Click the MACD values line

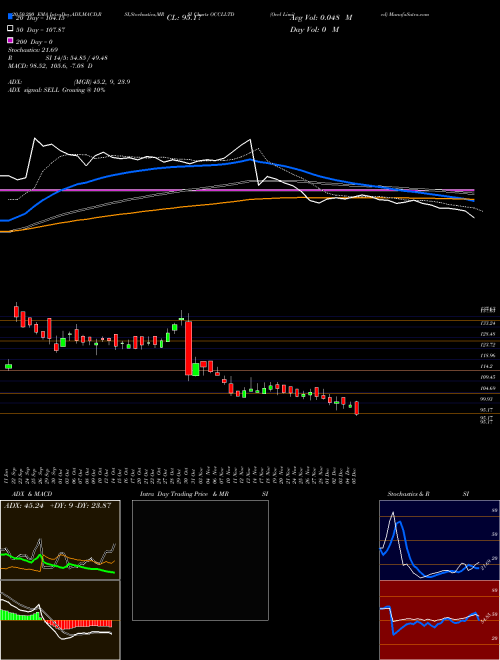pyautogui.click(x=50, y=66)
